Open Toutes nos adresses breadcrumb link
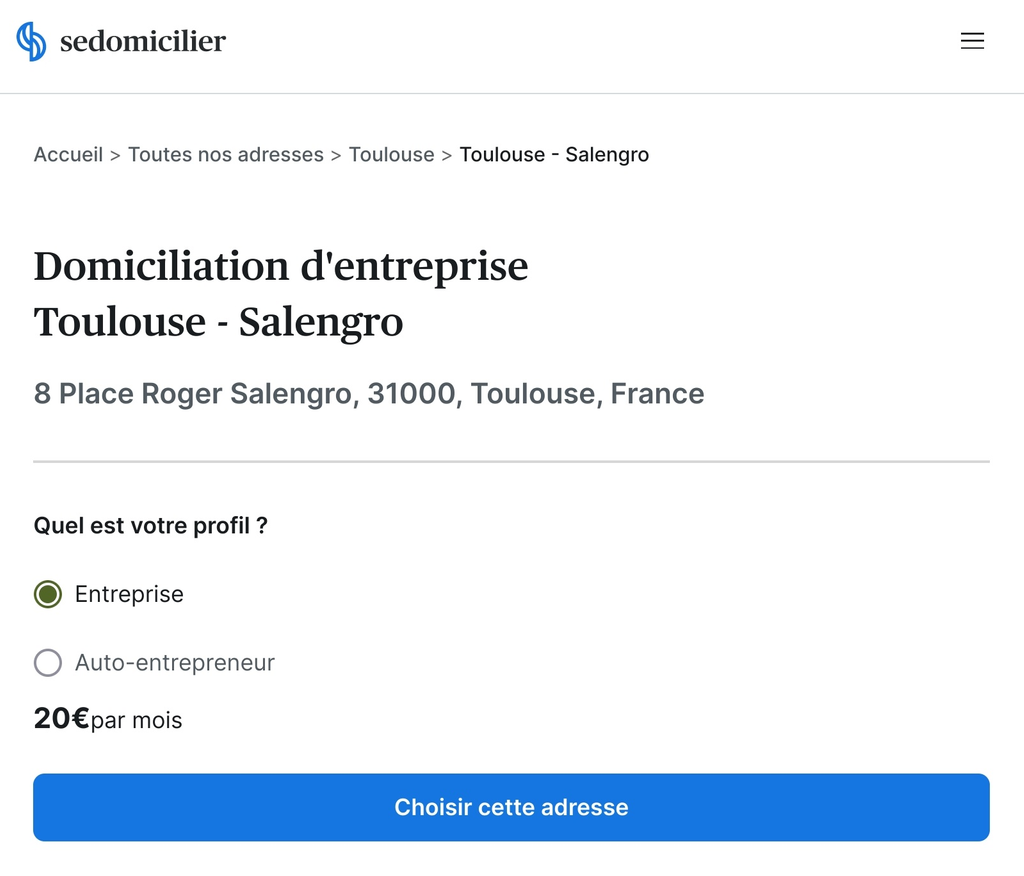1024x876 pixels. coord(226,155)
